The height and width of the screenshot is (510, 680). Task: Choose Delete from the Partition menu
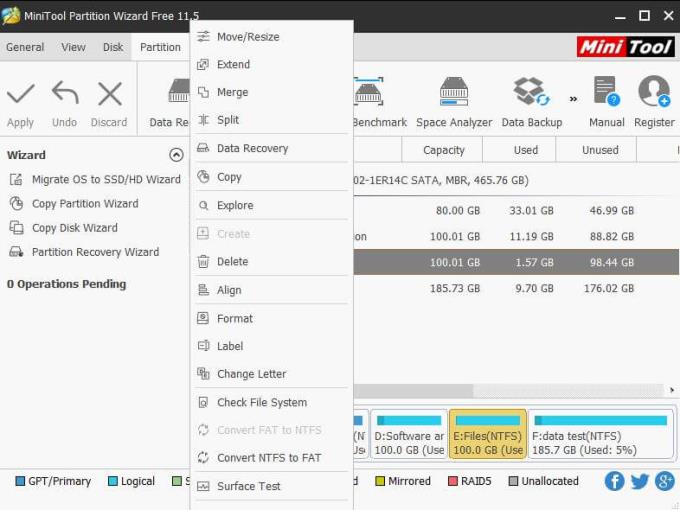271,262
